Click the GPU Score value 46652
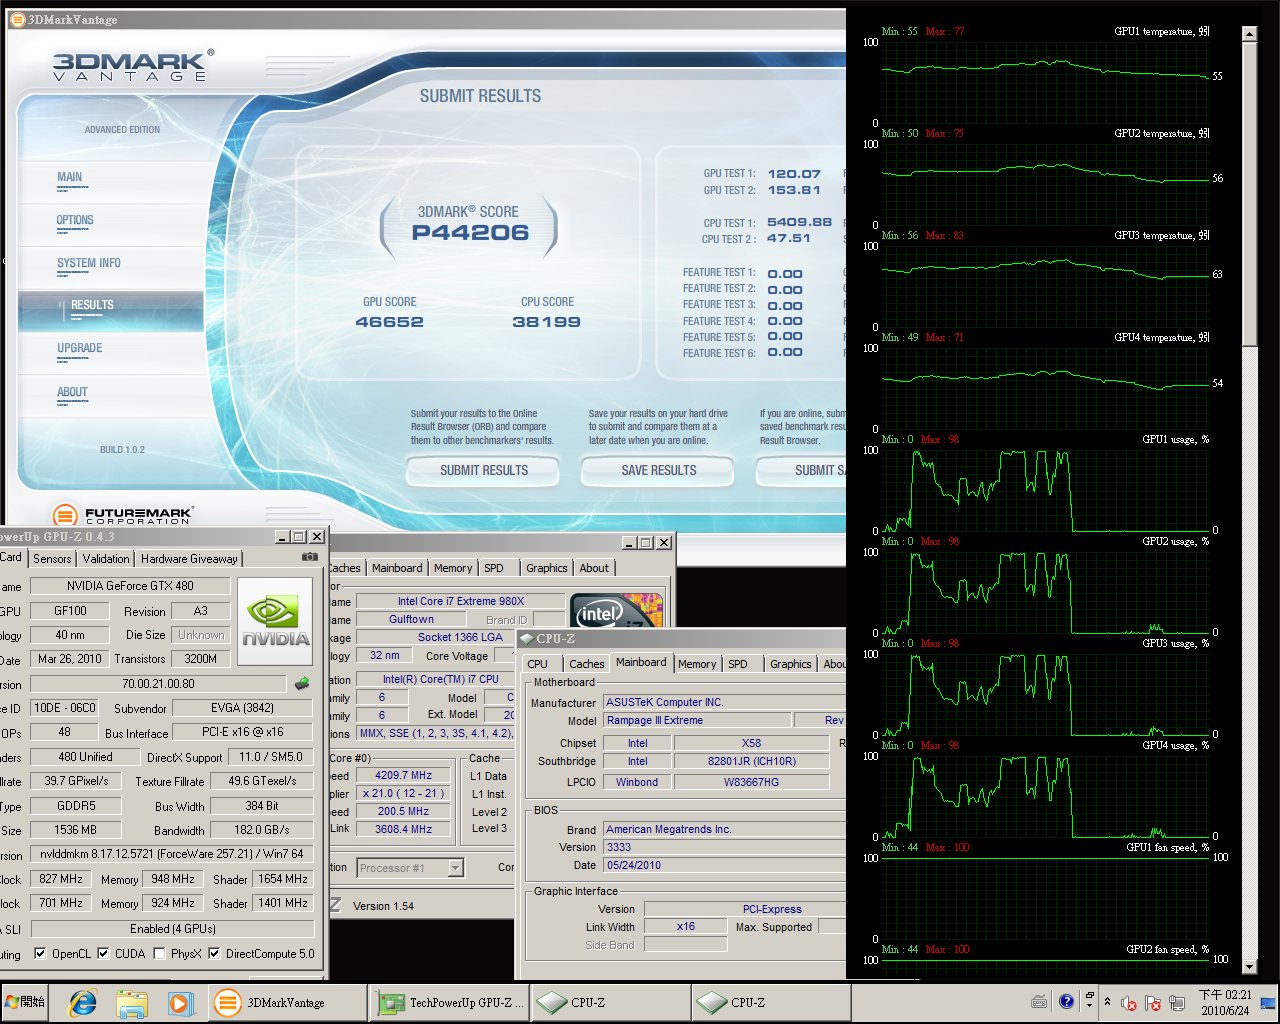1280x1024 pixels. tap(390, 322)
